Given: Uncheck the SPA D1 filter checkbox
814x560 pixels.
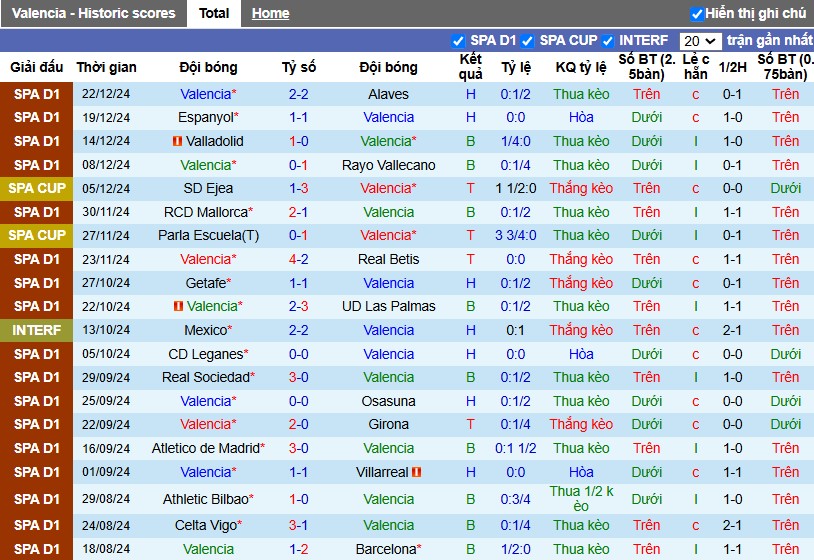Looking at the screenshot, I should (x=458, y=40).
